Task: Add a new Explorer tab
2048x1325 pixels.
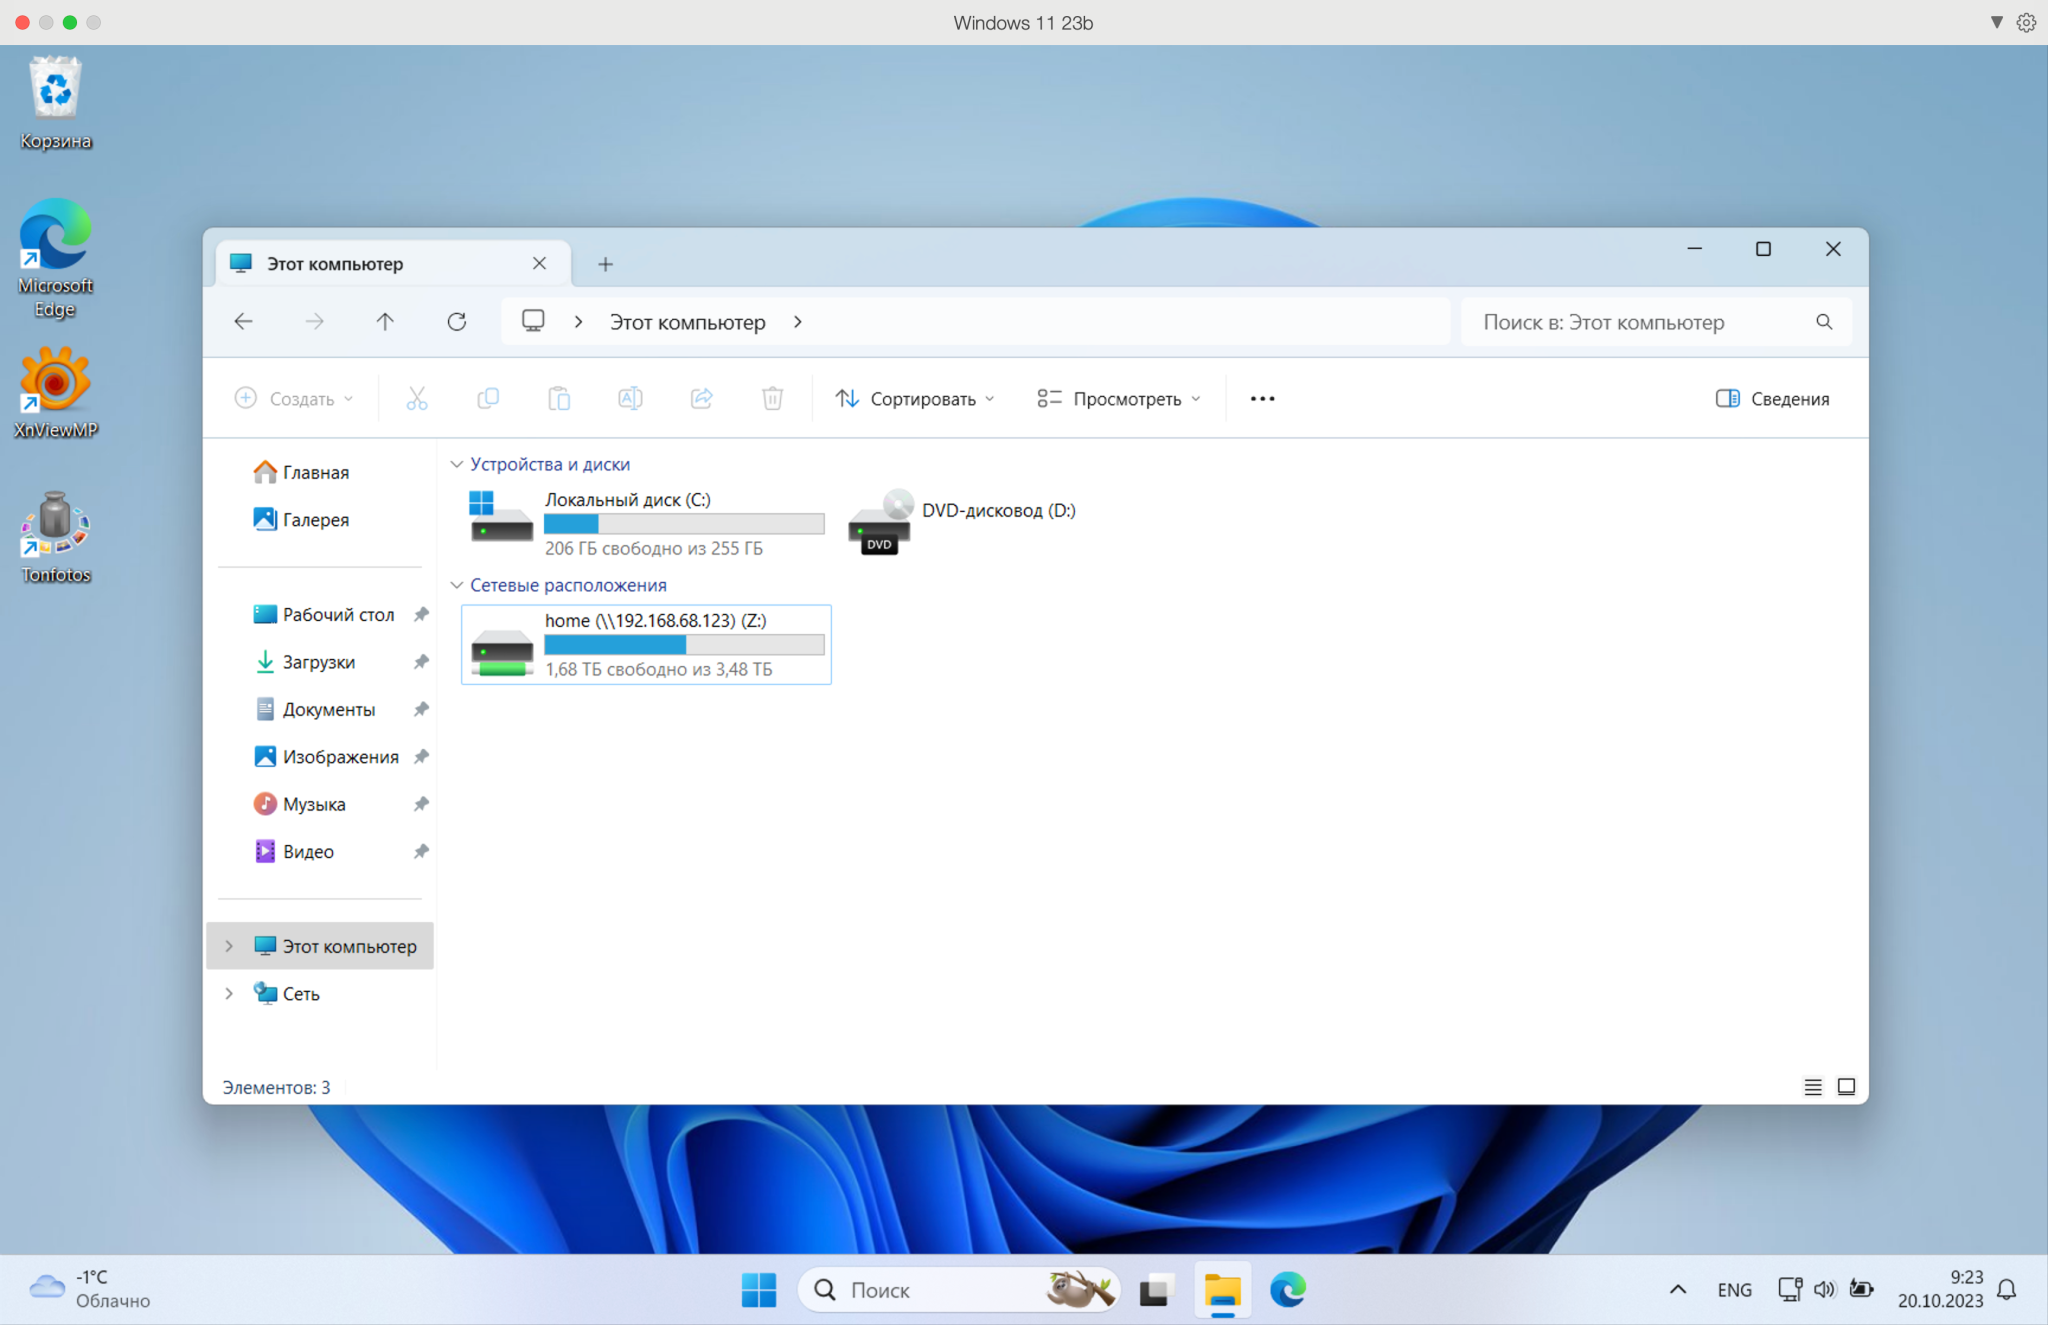Action: point(605,264)
